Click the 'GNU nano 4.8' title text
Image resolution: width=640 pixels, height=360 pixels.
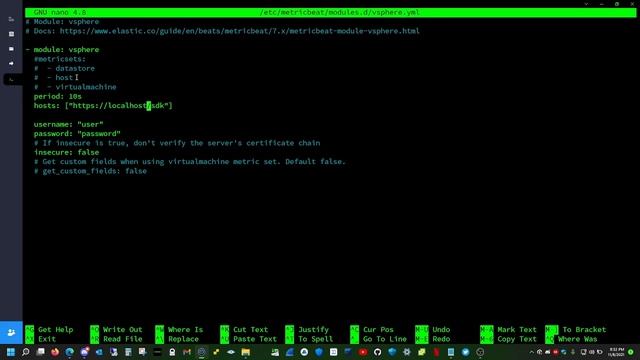[x=60, y=12]
